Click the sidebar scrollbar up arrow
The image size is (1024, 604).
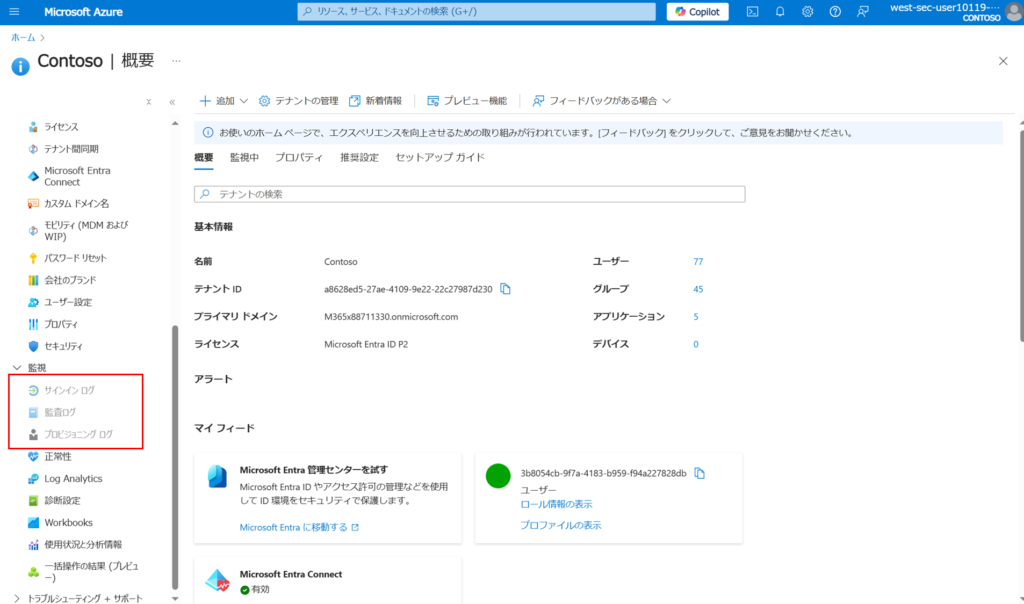[174, 123]
